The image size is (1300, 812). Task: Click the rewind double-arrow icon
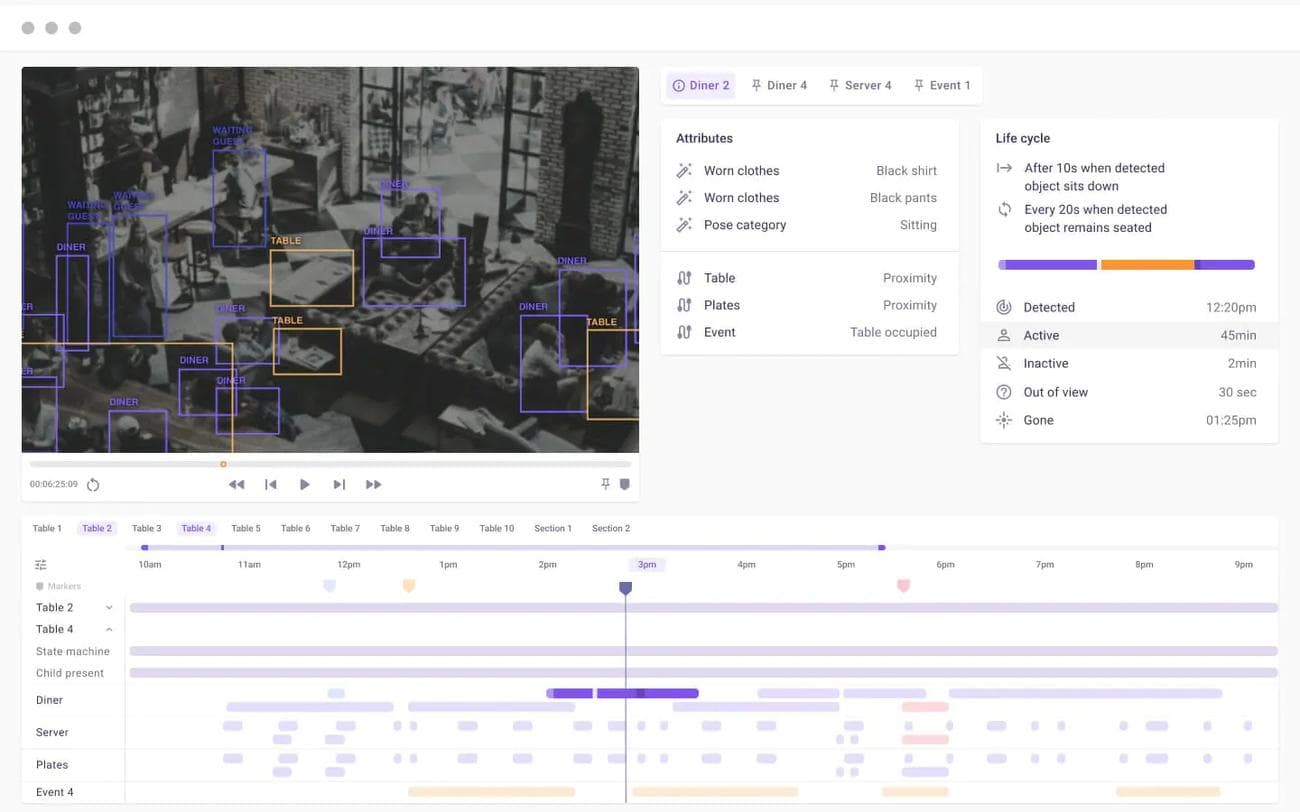(x=236, y=485)
